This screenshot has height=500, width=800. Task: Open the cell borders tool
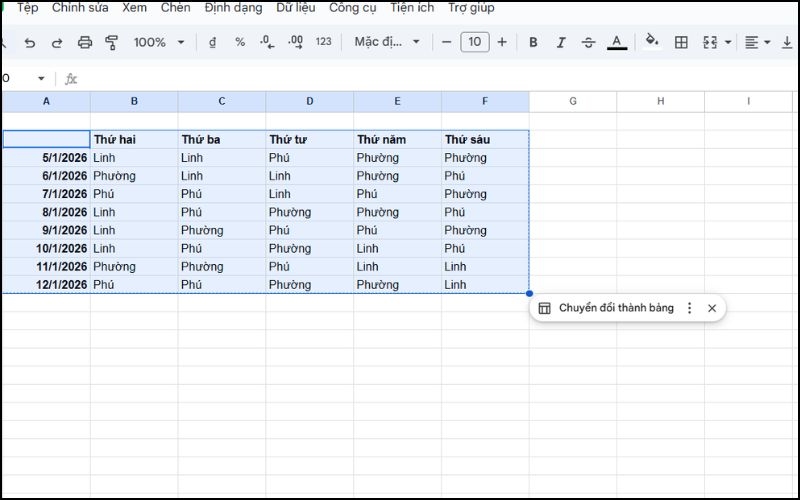[x=681, y=42]
